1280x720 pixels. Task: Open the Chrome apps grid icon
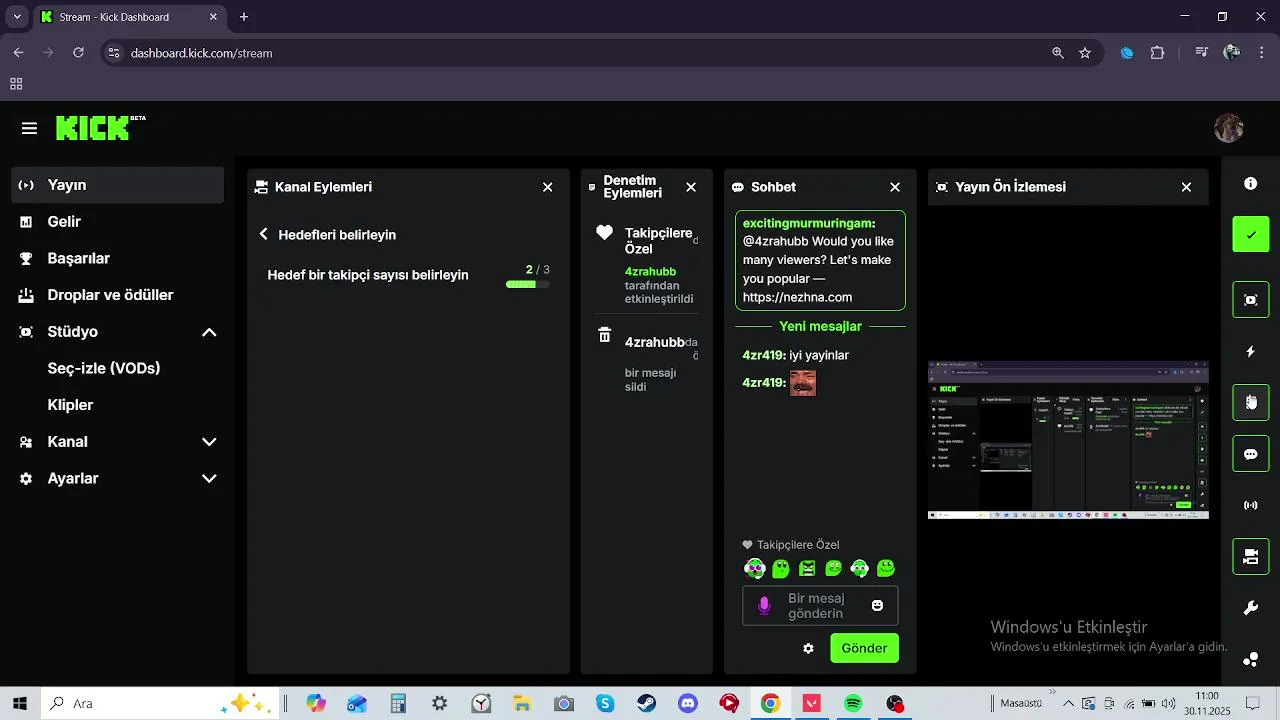click(16, 84)
